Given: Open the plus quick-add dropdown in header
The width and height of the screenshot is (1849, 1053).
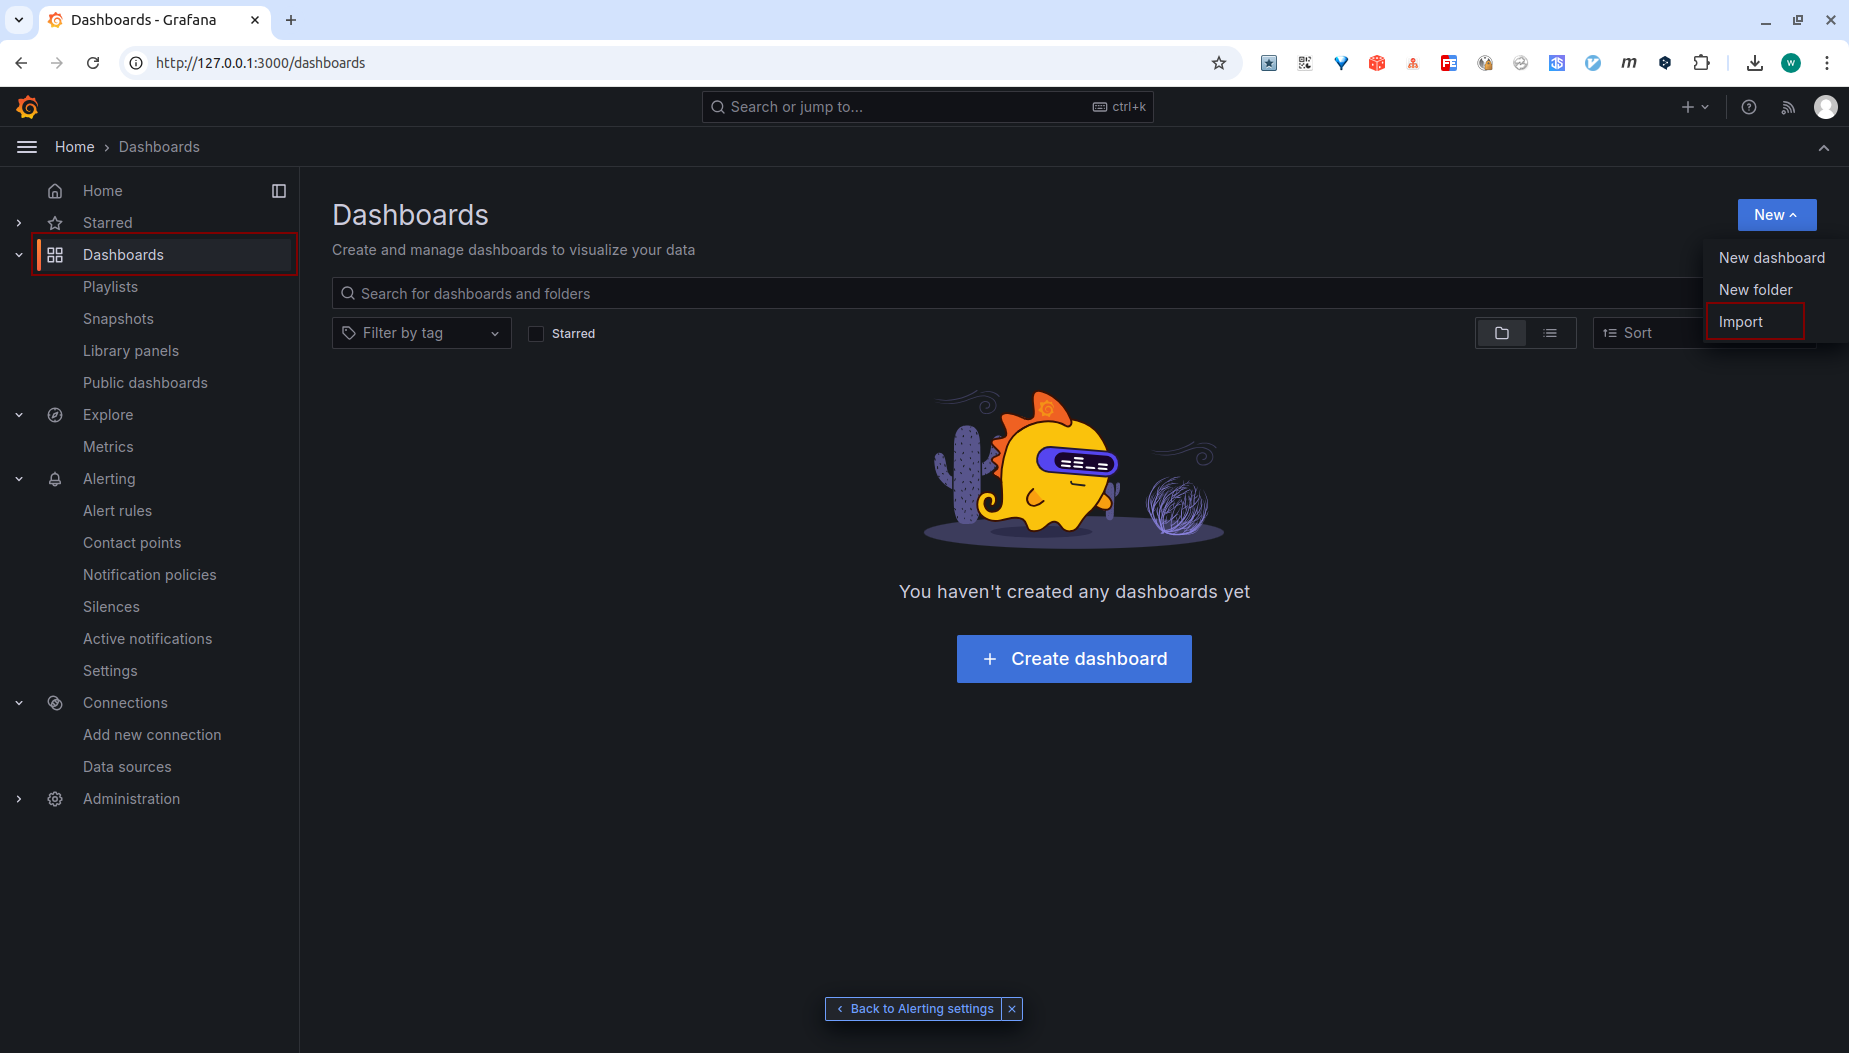Looking at the screenshot, I should 1695,107.
